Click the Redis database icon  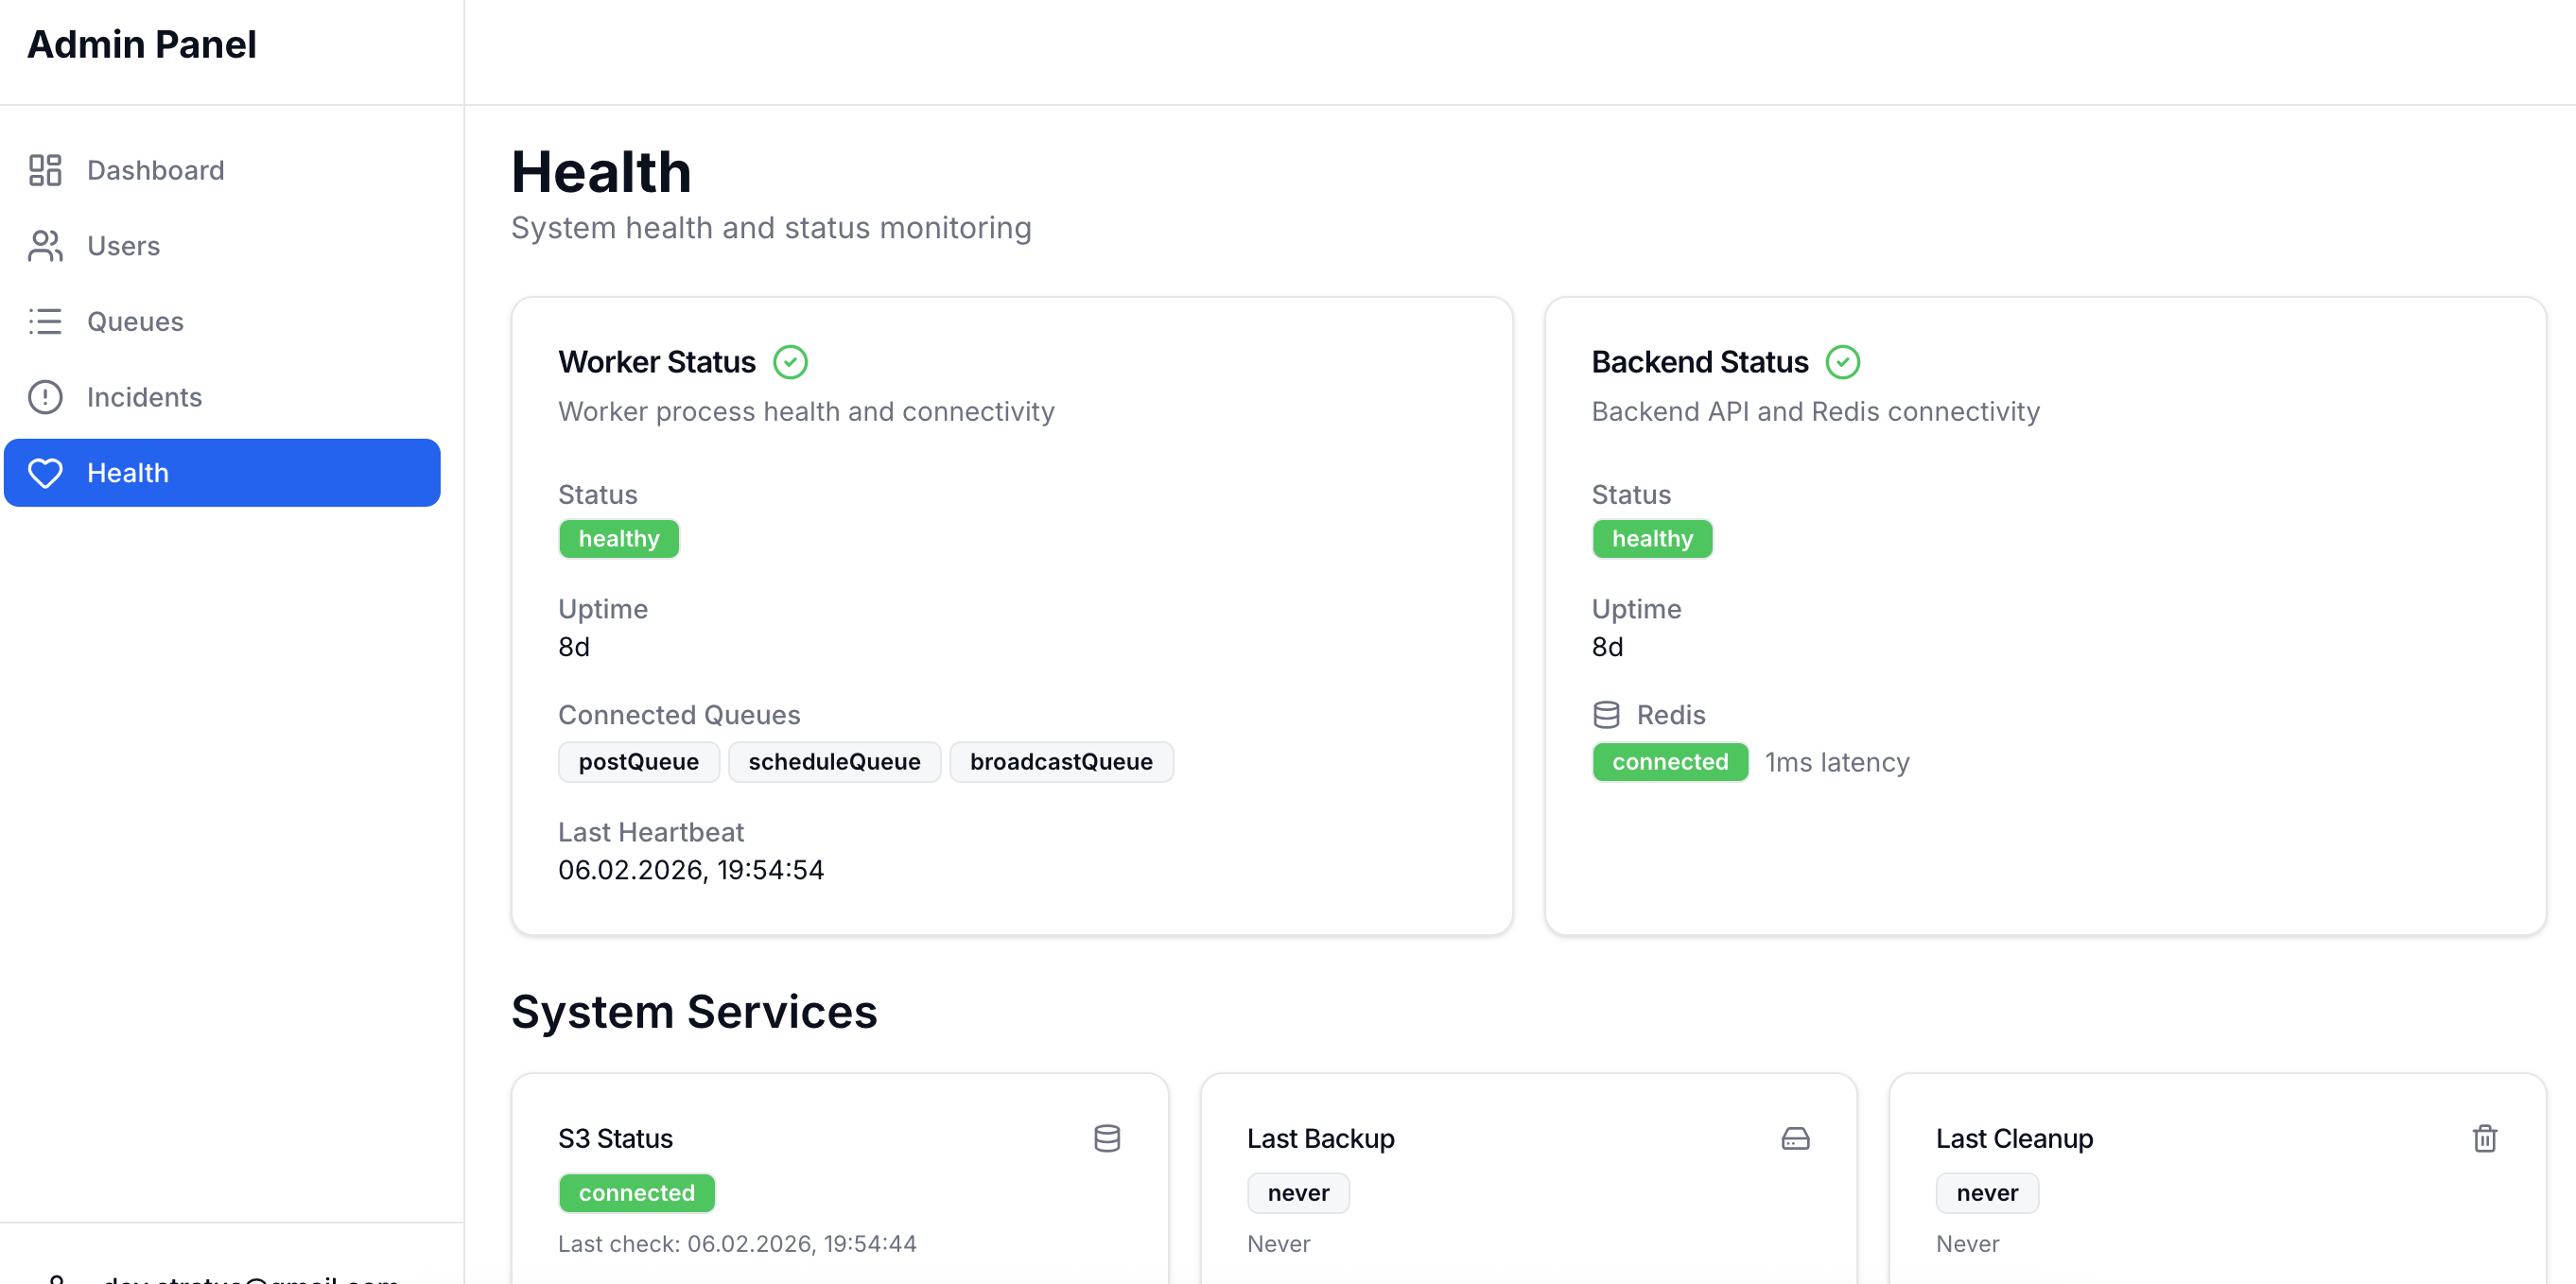coord(1606,715)
